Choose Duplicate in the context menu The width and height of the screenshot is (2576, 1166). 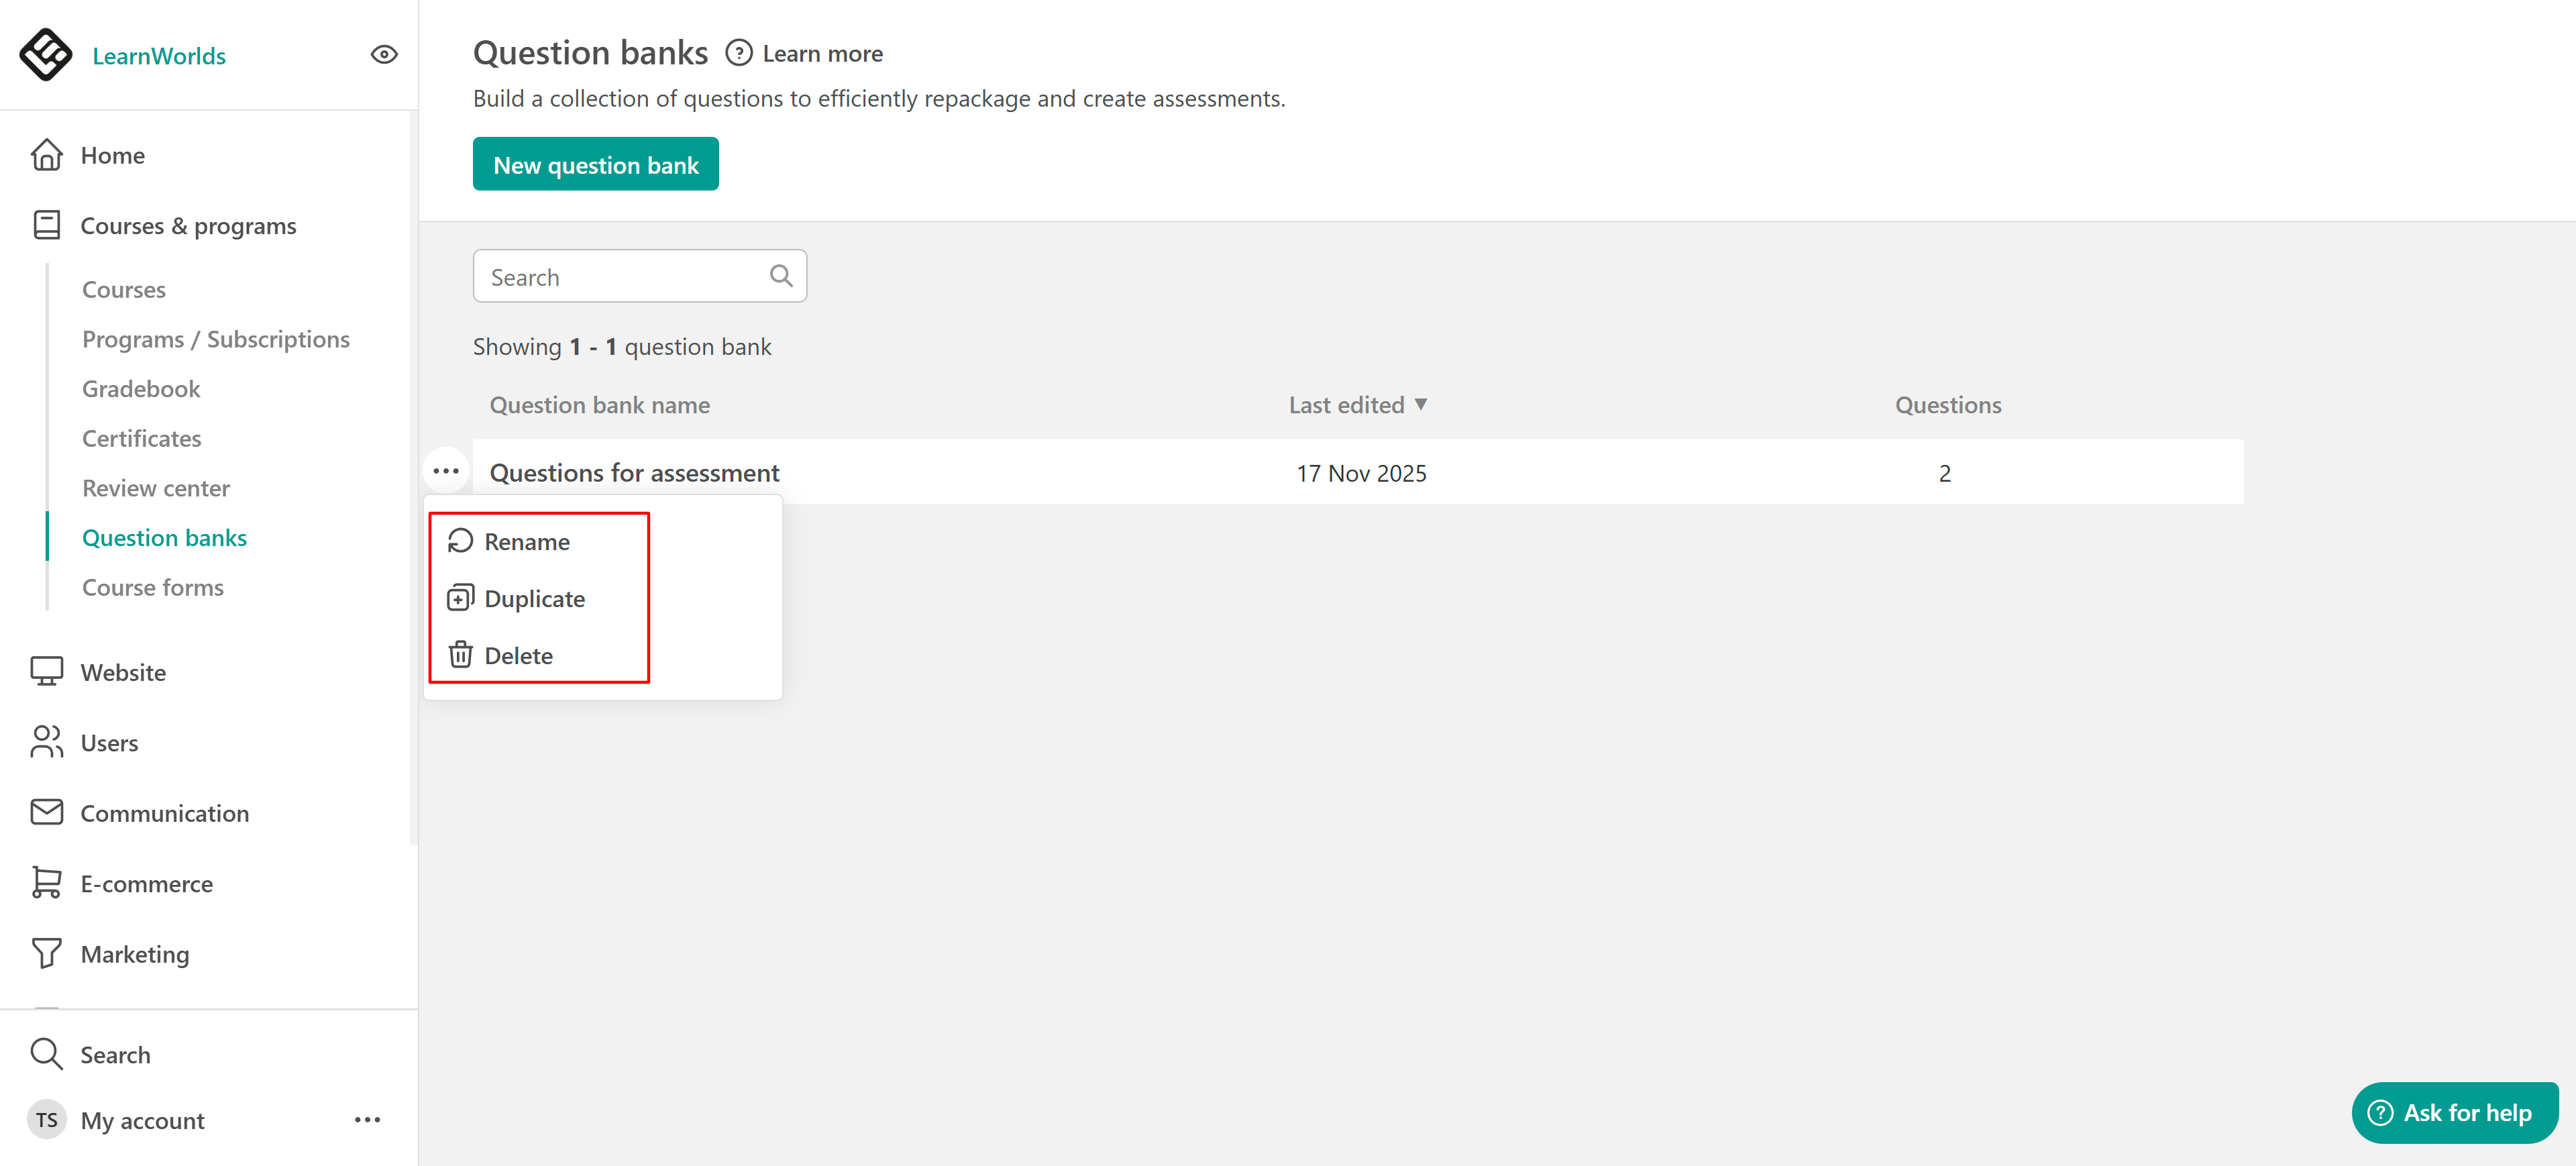click(x=534, y=598)
